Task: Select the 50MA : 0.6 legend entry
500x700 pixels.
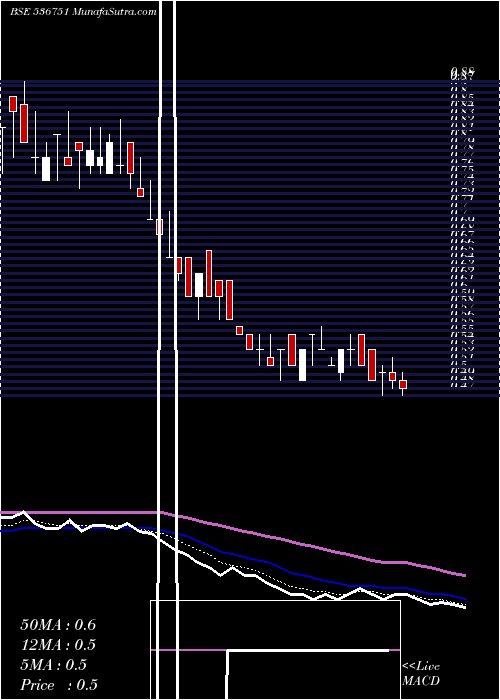Action: point(58,625)
